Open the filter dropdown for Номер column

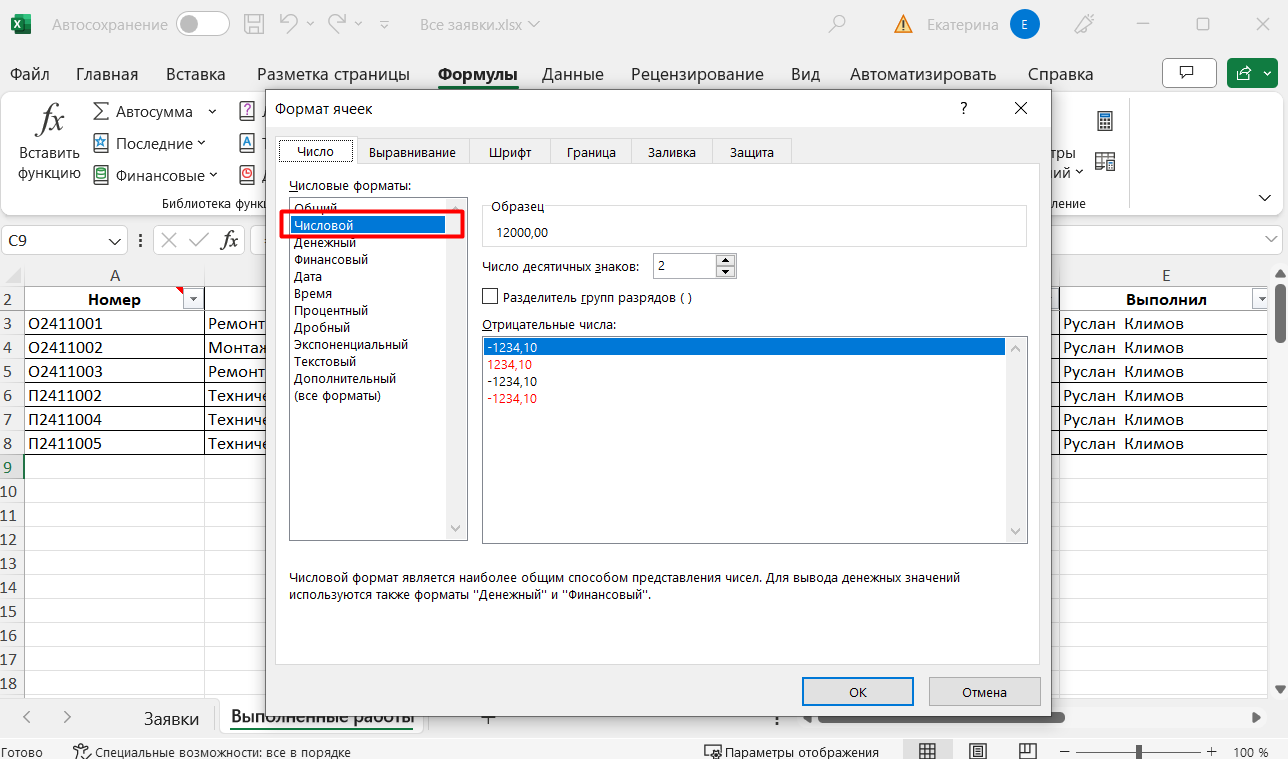191,300
